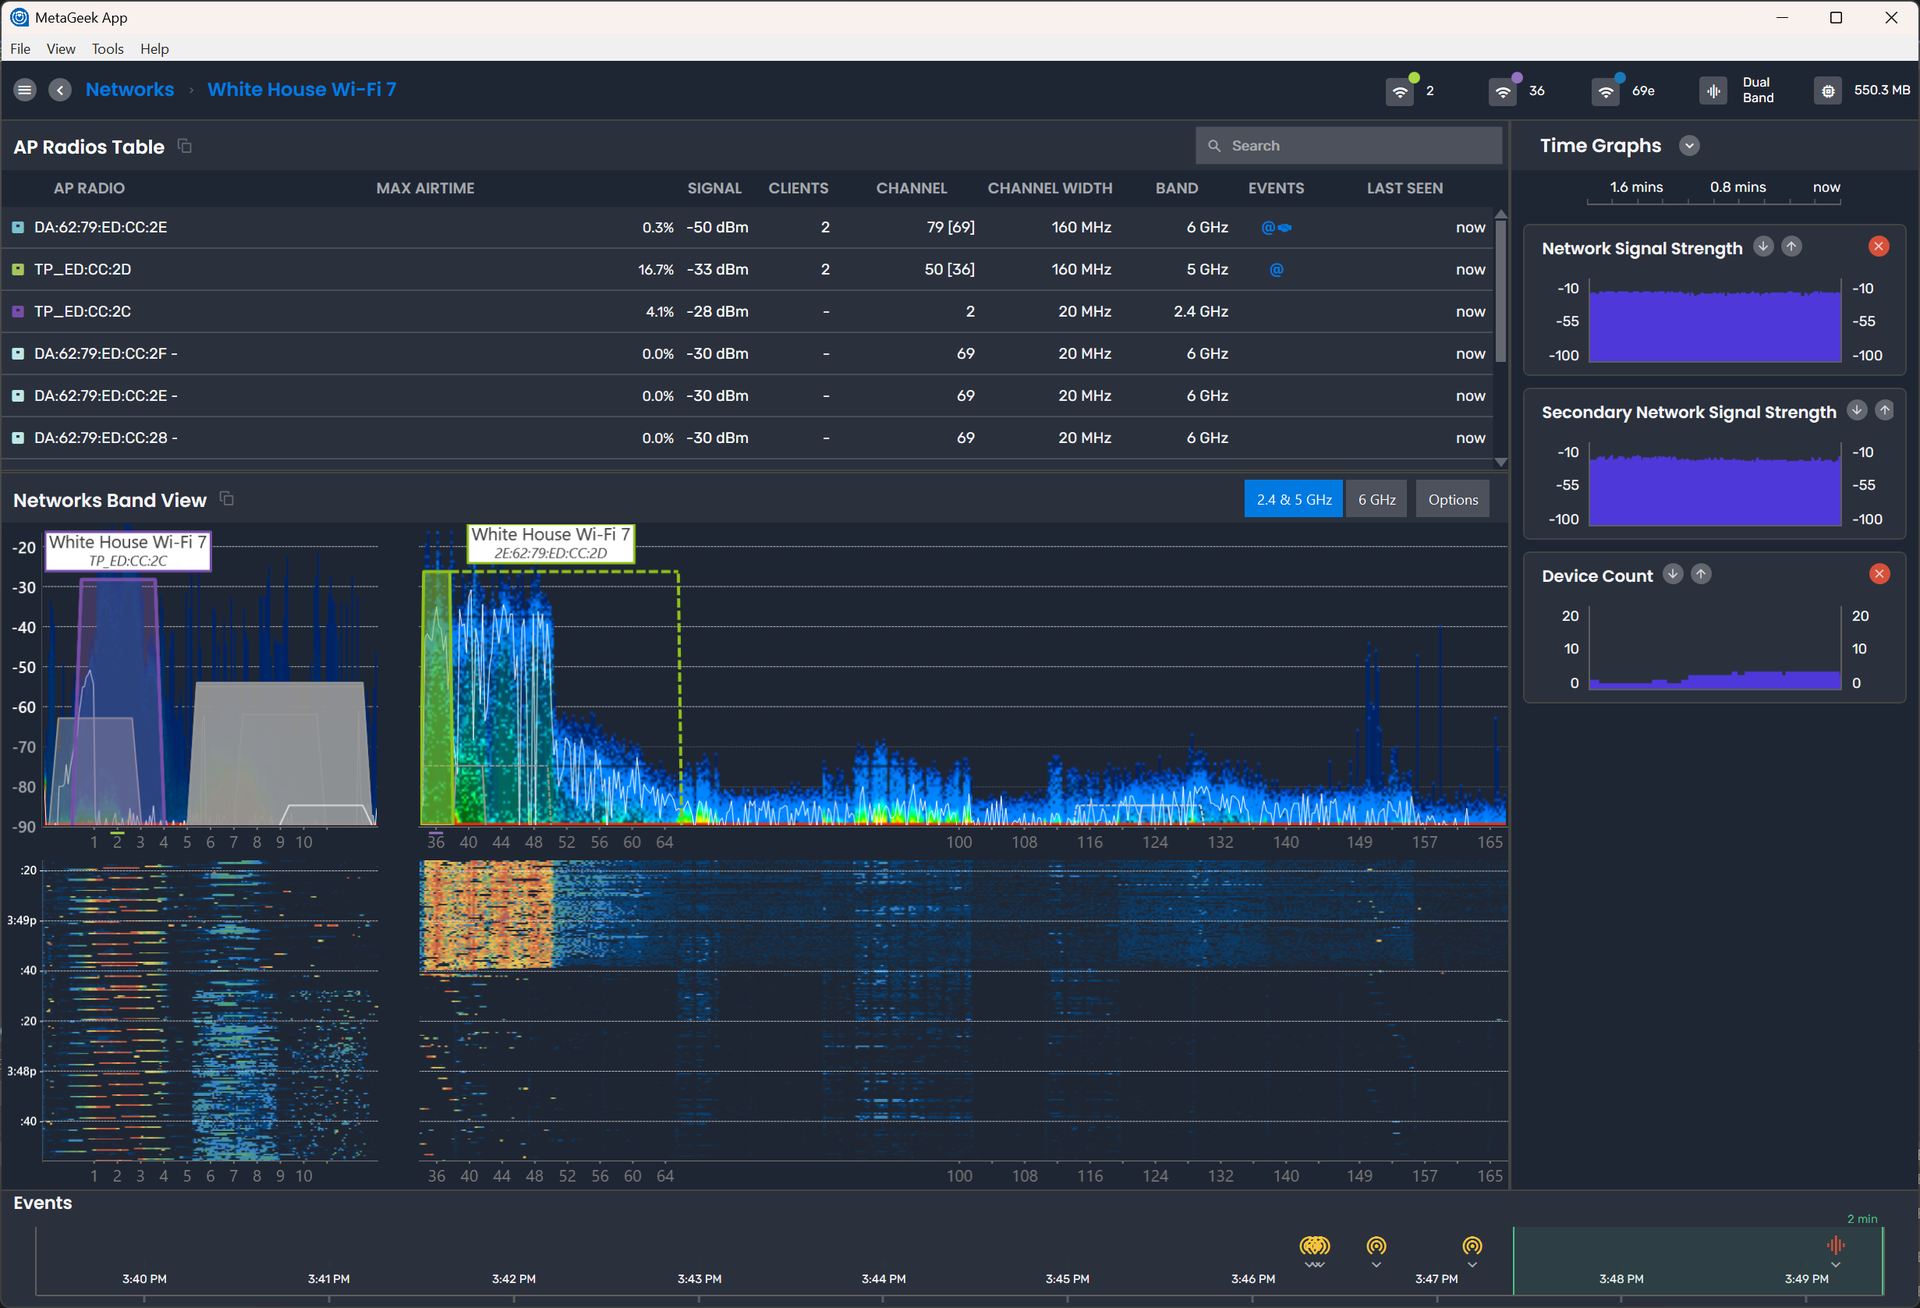The height and width of the screenshot is (1308, 1920).
Task: Expand the Time Graphs dropdown
Action: coord(1689,146)
